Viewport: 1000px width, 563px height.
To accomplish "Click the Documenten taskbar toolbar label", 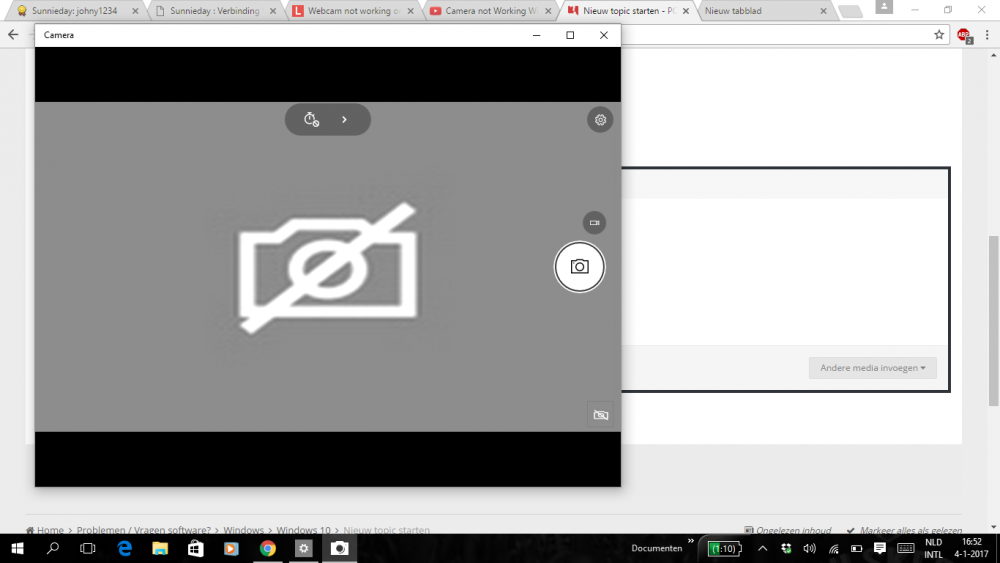I will (657, 548).
